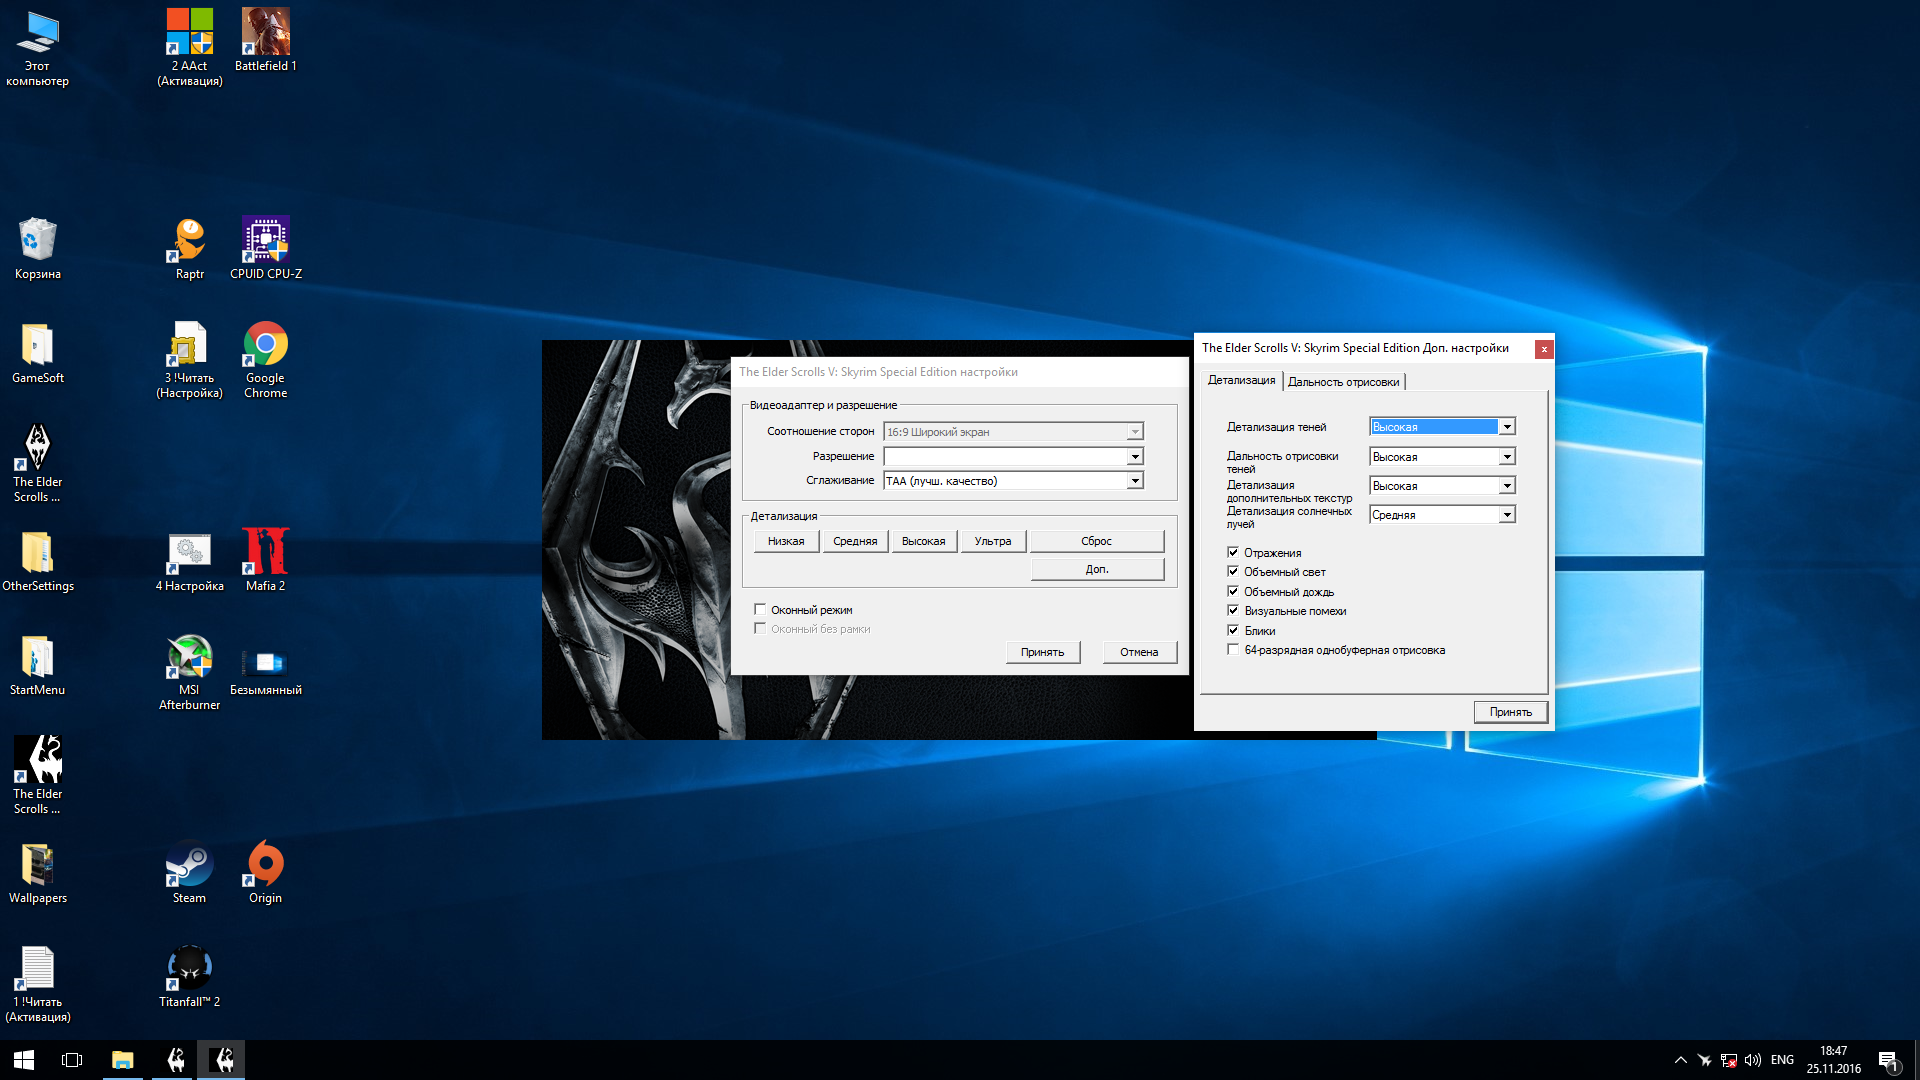Switch to Дальность отрисовки tab
The width and height of the screenshot is (1920, 1080).
(x=1343, y=382)
